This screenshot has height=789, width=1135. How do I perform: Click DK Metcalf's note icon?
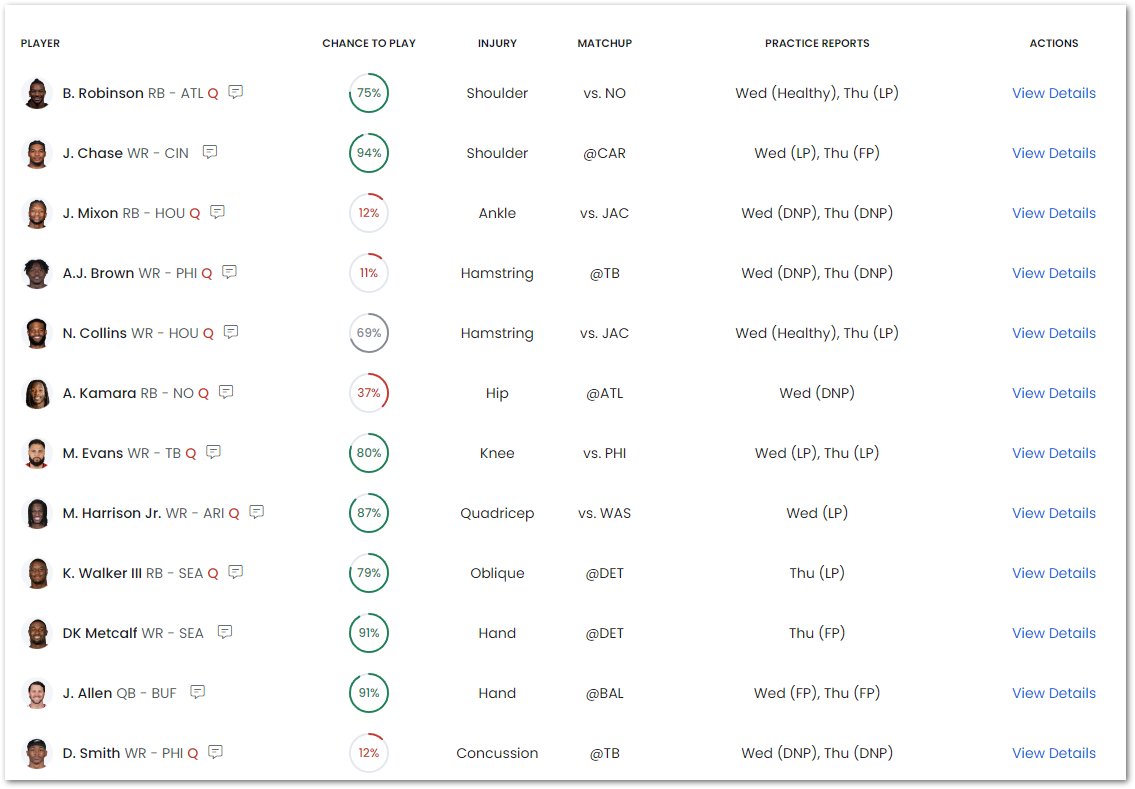pos(225,633)
